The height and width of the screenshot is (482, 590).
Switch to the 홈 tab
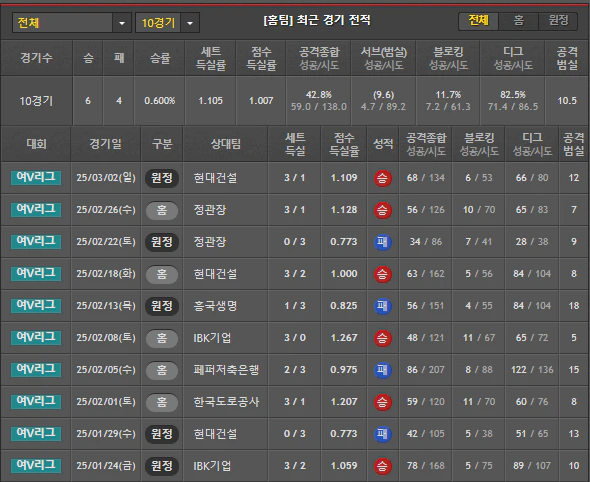(x=519, y=21)
